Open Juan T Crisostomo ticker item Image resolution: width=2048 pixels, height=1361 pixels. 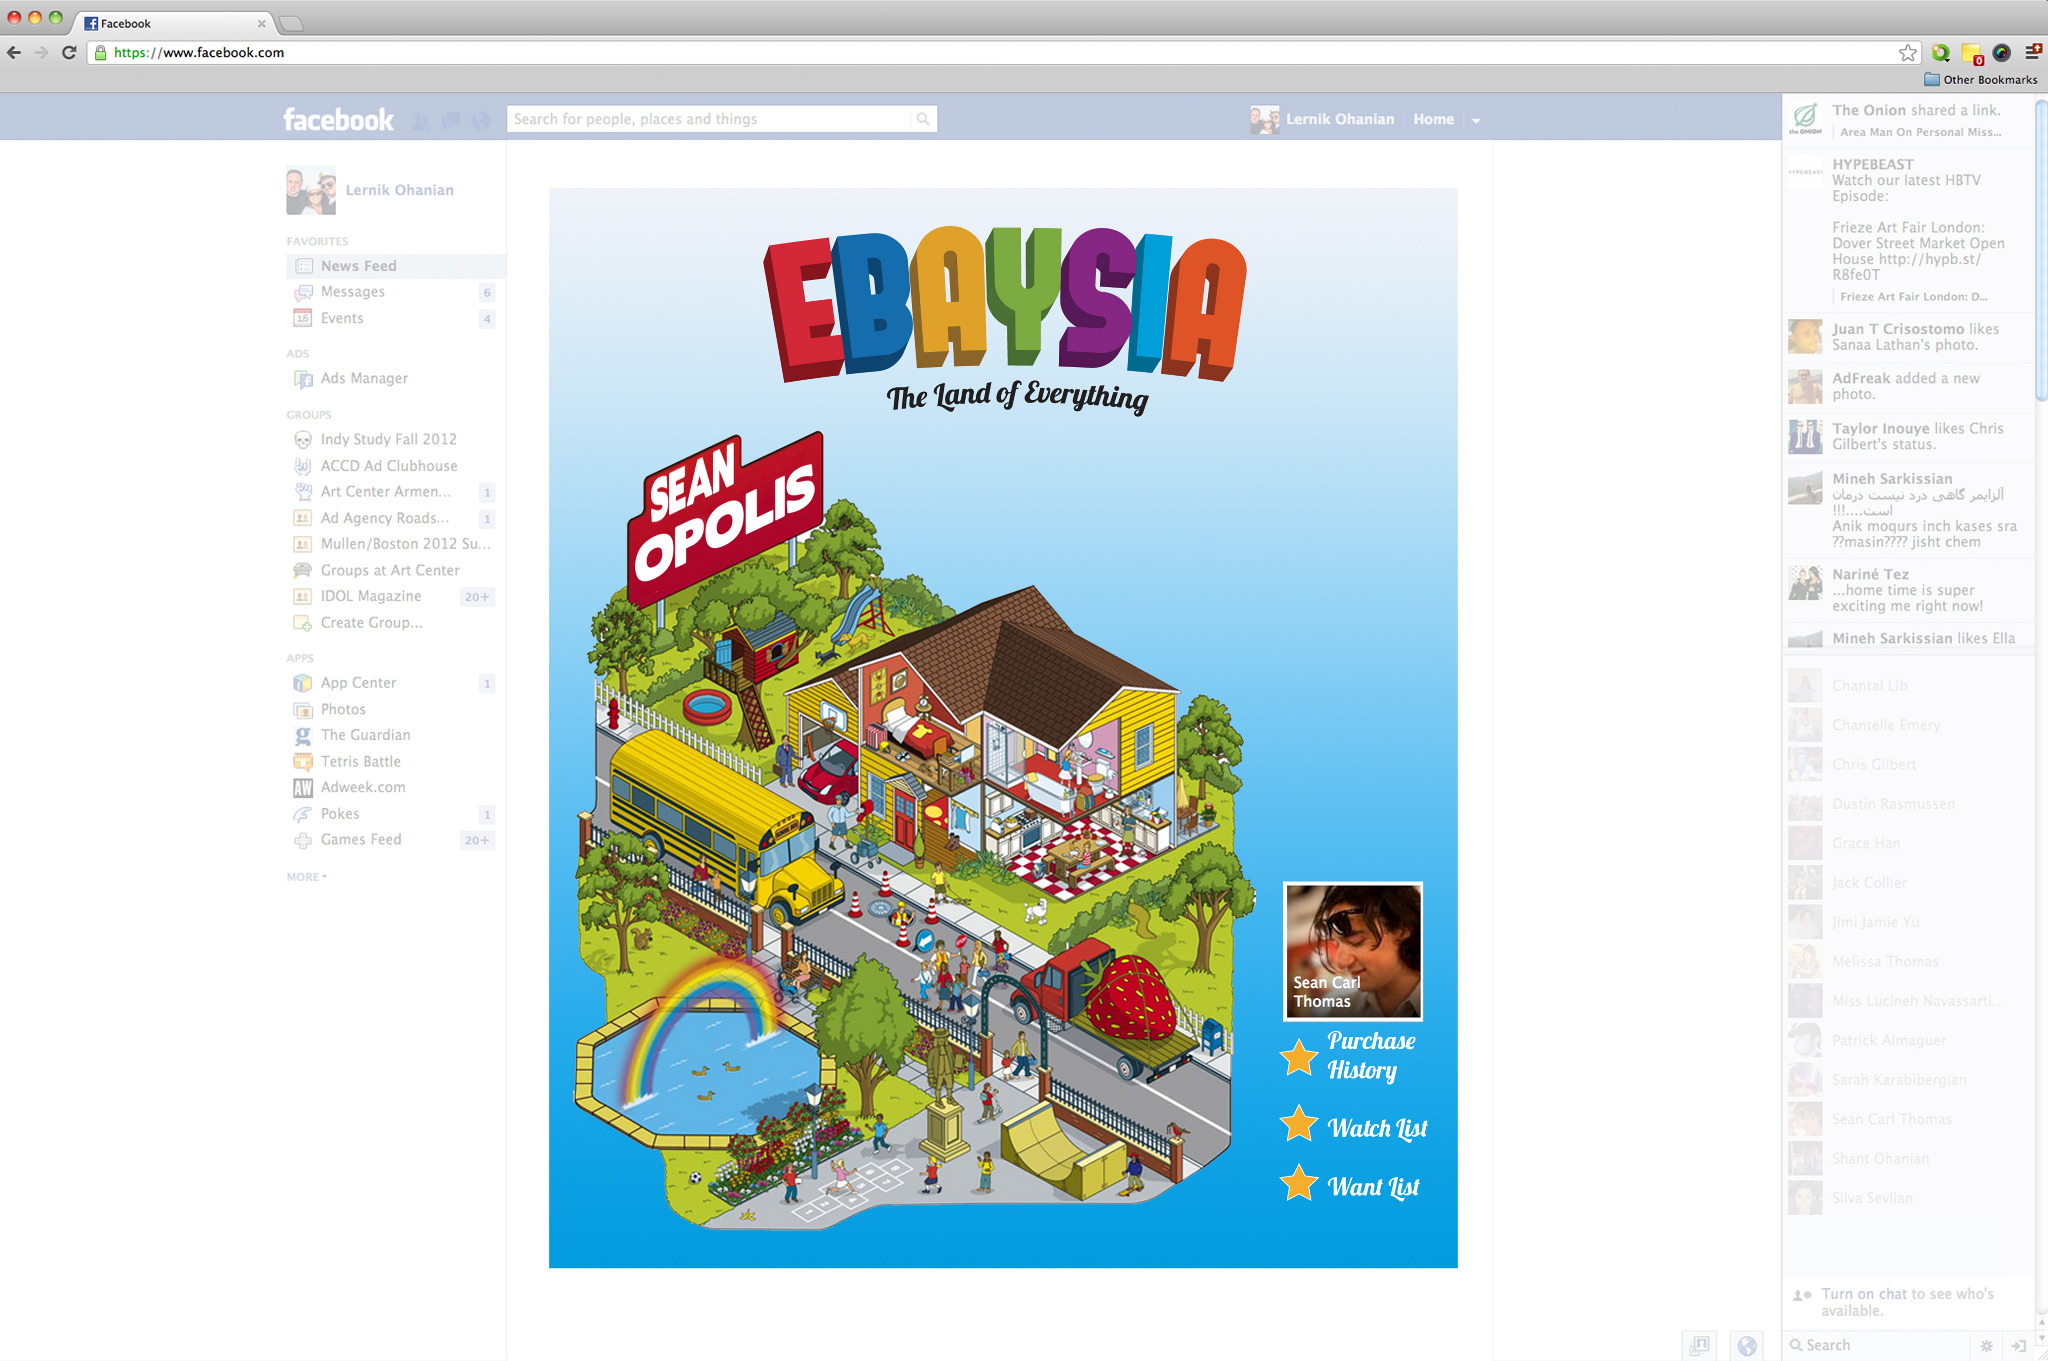coord(1908,337)
